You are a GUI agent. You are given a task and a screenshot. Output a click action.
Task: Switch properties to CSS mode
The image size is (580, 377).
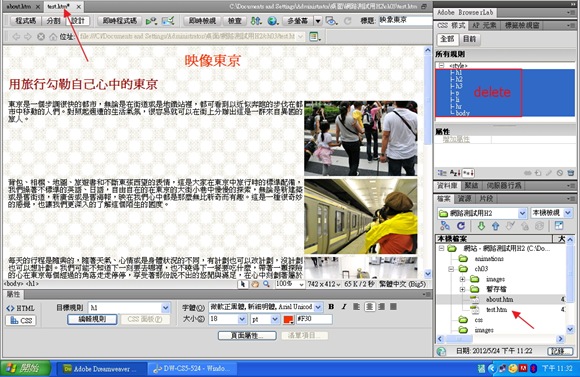21,320
